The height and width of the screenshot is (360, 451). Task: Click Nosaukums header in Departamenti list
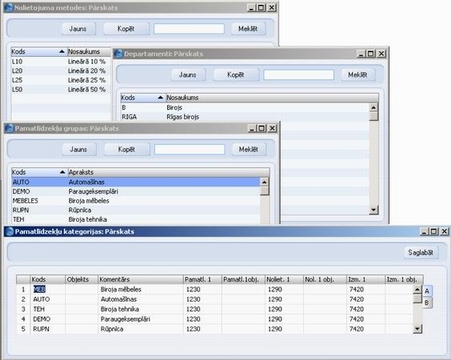point(272,98)
